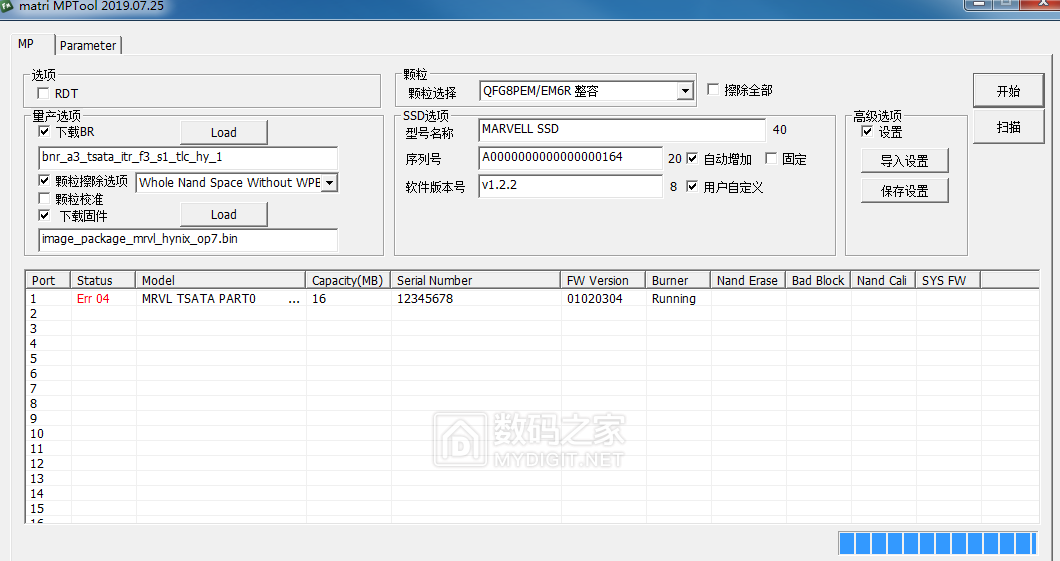Open the 颗粒选择 dropdown
1060x561 pixels.
(685, 91)
